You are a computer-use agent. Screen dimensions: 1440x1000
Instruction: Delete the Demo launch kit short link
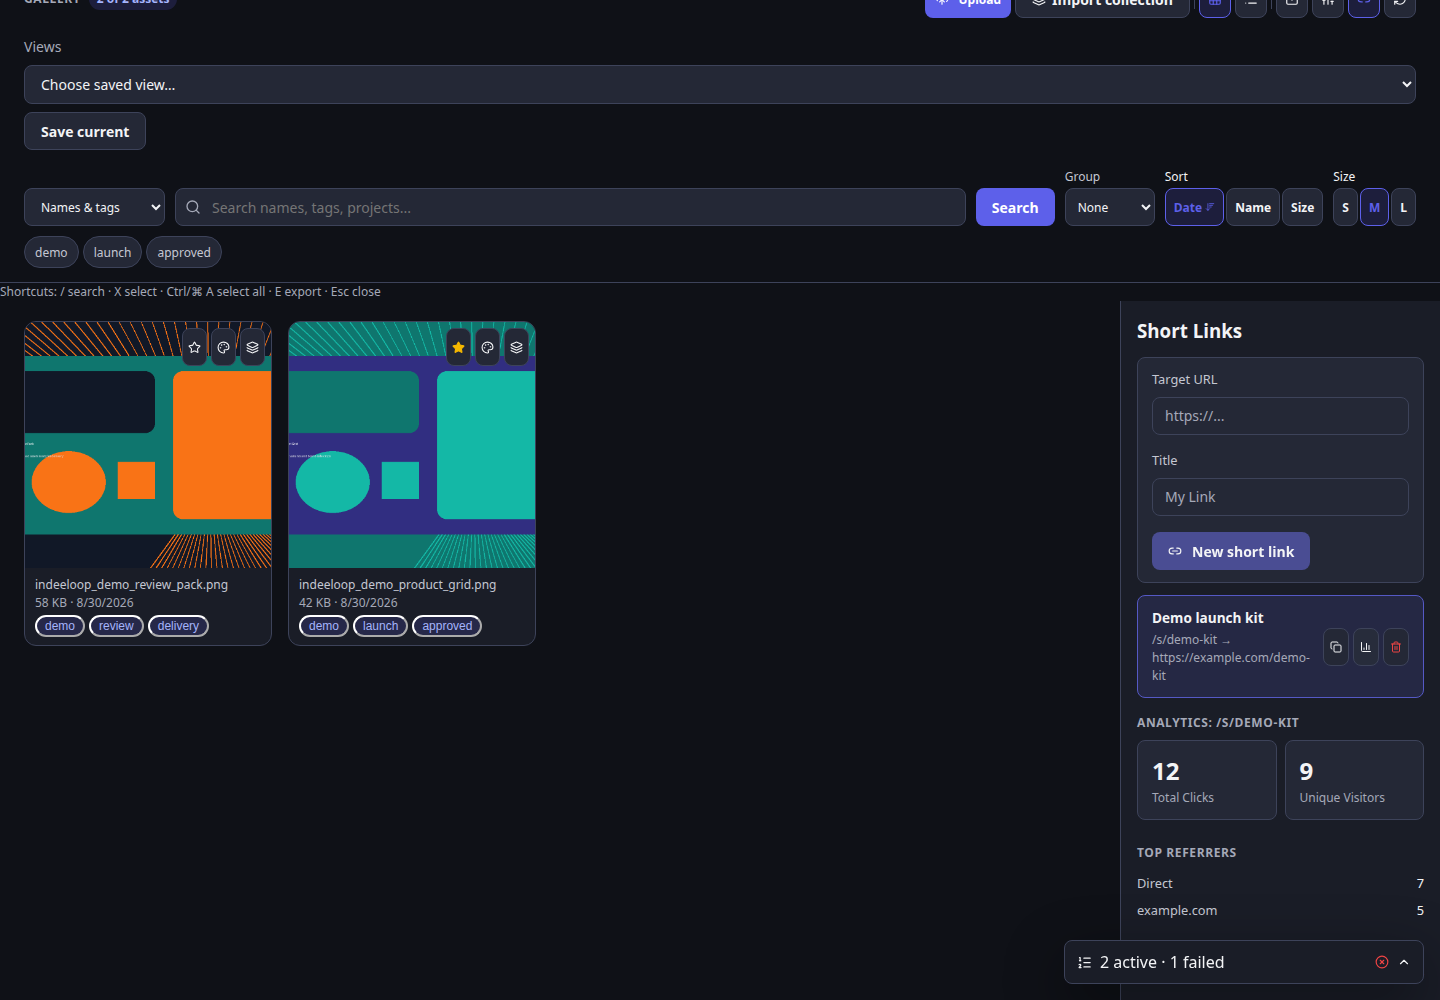(1396, 647)
